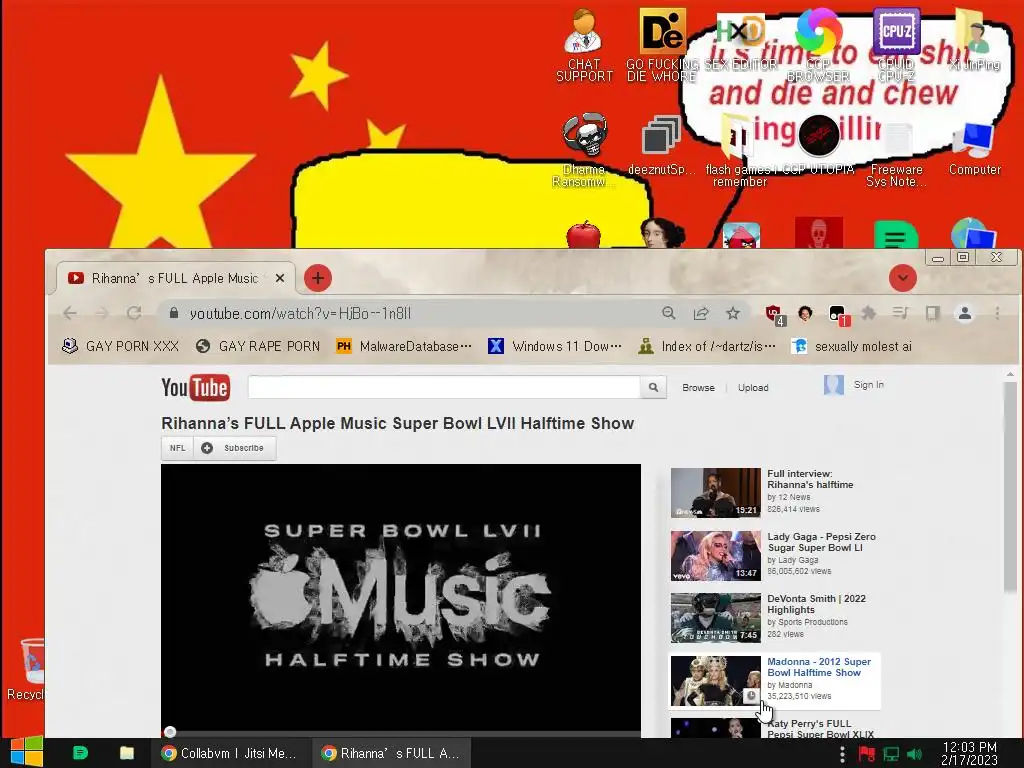Open the Chrome profile avatar button
Image resolution: width=1024 pixels, height=768 pixels.
pyautogui.click(x=965, y=313)
